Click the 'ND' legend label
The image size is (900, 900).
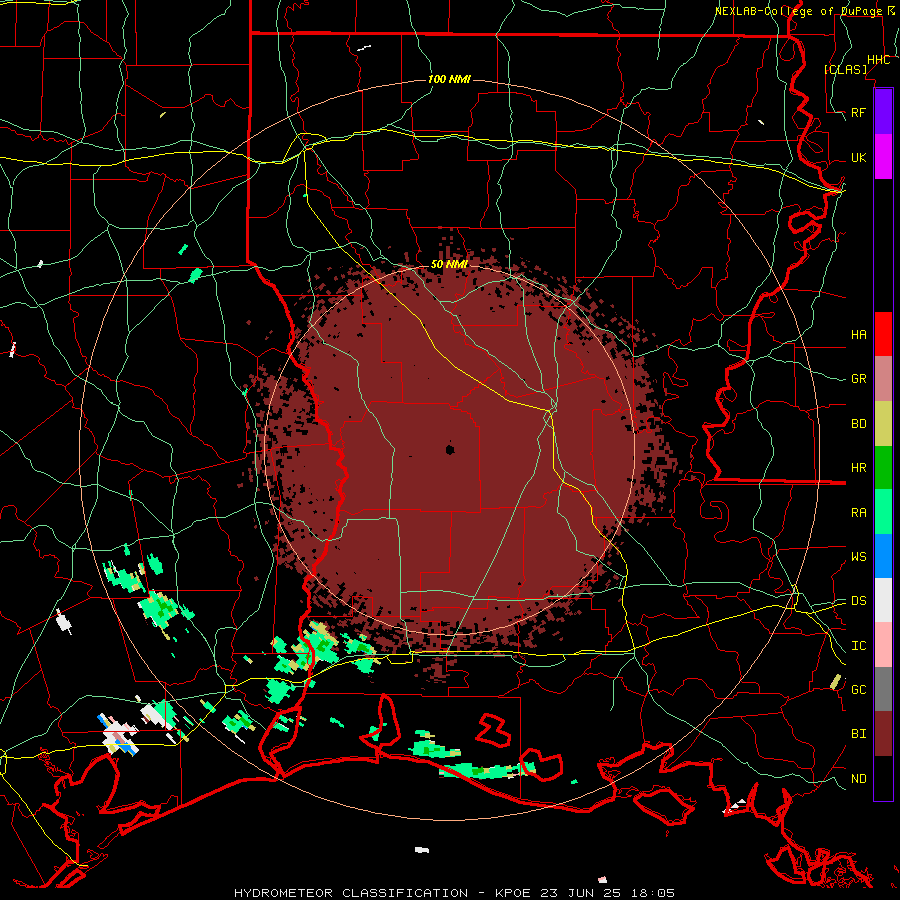(x=858, y=779)
